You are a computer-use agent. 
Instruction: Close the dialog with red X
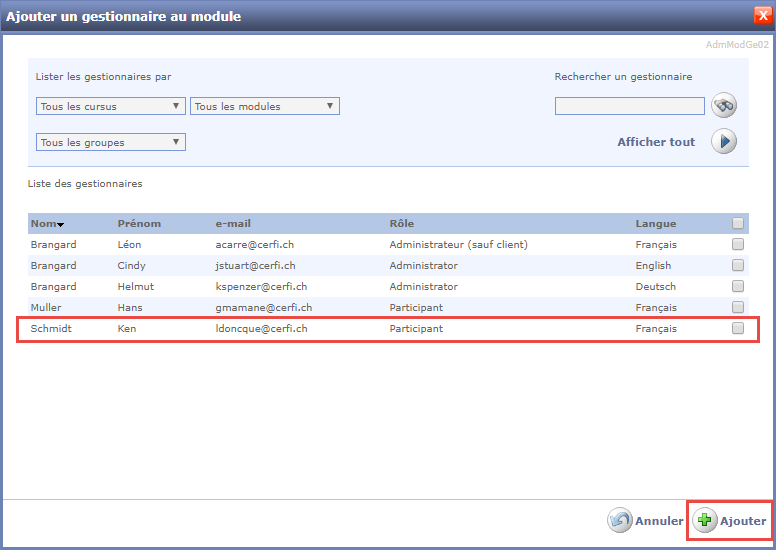tap(762, 16)
